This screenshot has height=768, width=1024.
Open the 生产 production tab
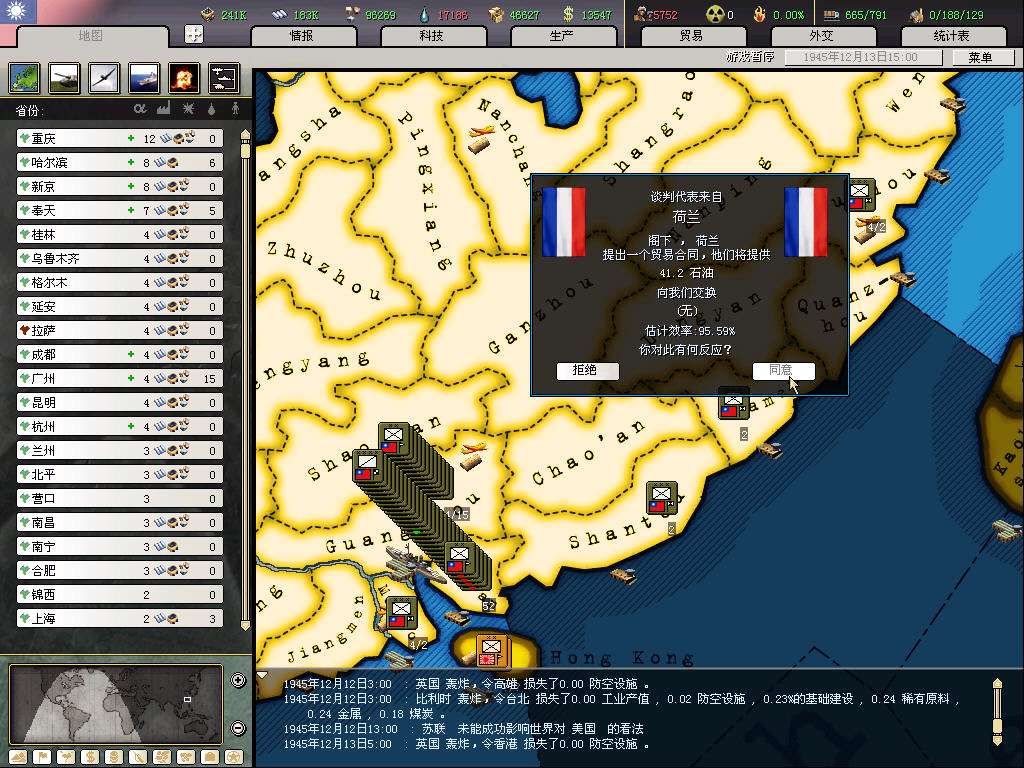coord(562,36)
